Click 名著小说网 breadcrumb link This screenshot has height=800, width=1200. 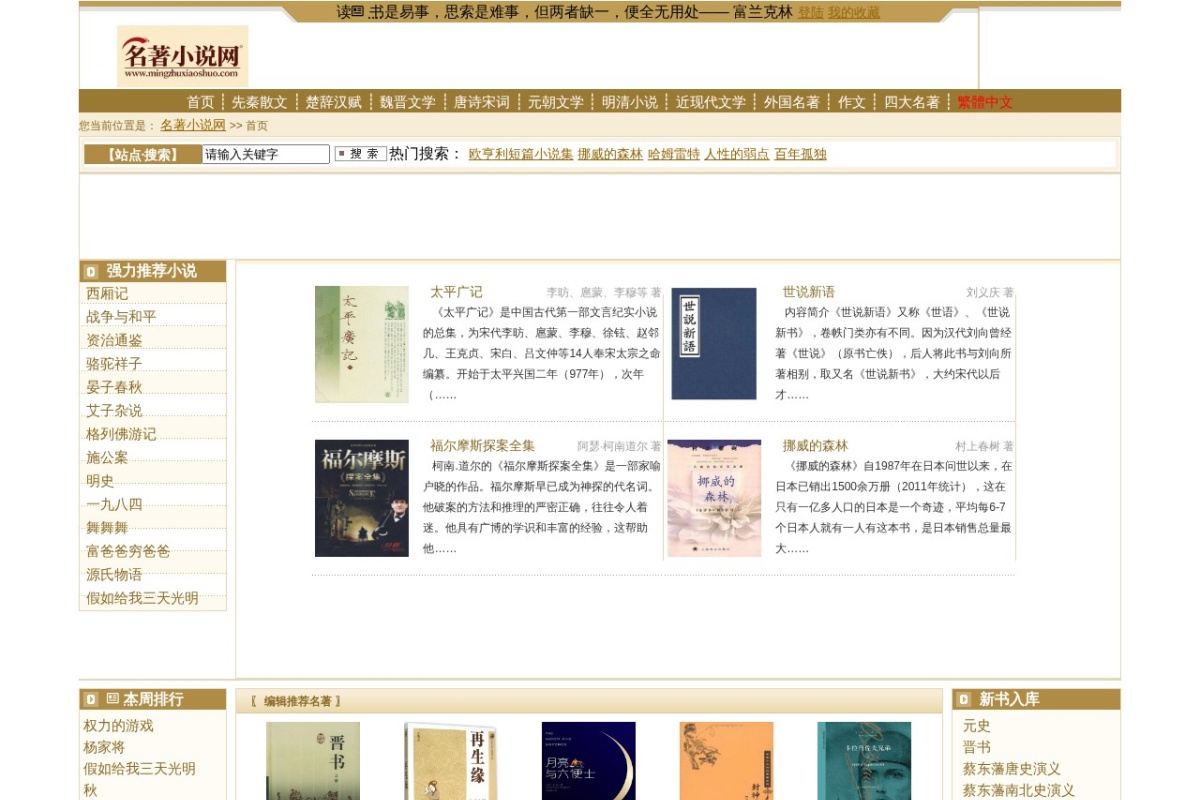pyautogui.click(x=193, y=125)
